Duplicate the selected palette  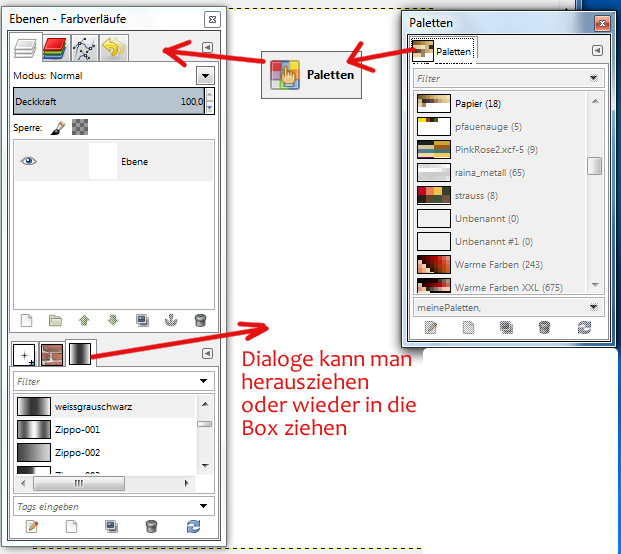click(507, 327)
